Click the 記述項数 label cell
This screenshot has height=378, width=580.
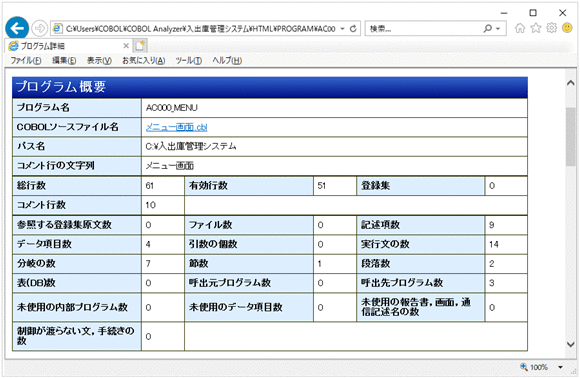tap(421, 225)
